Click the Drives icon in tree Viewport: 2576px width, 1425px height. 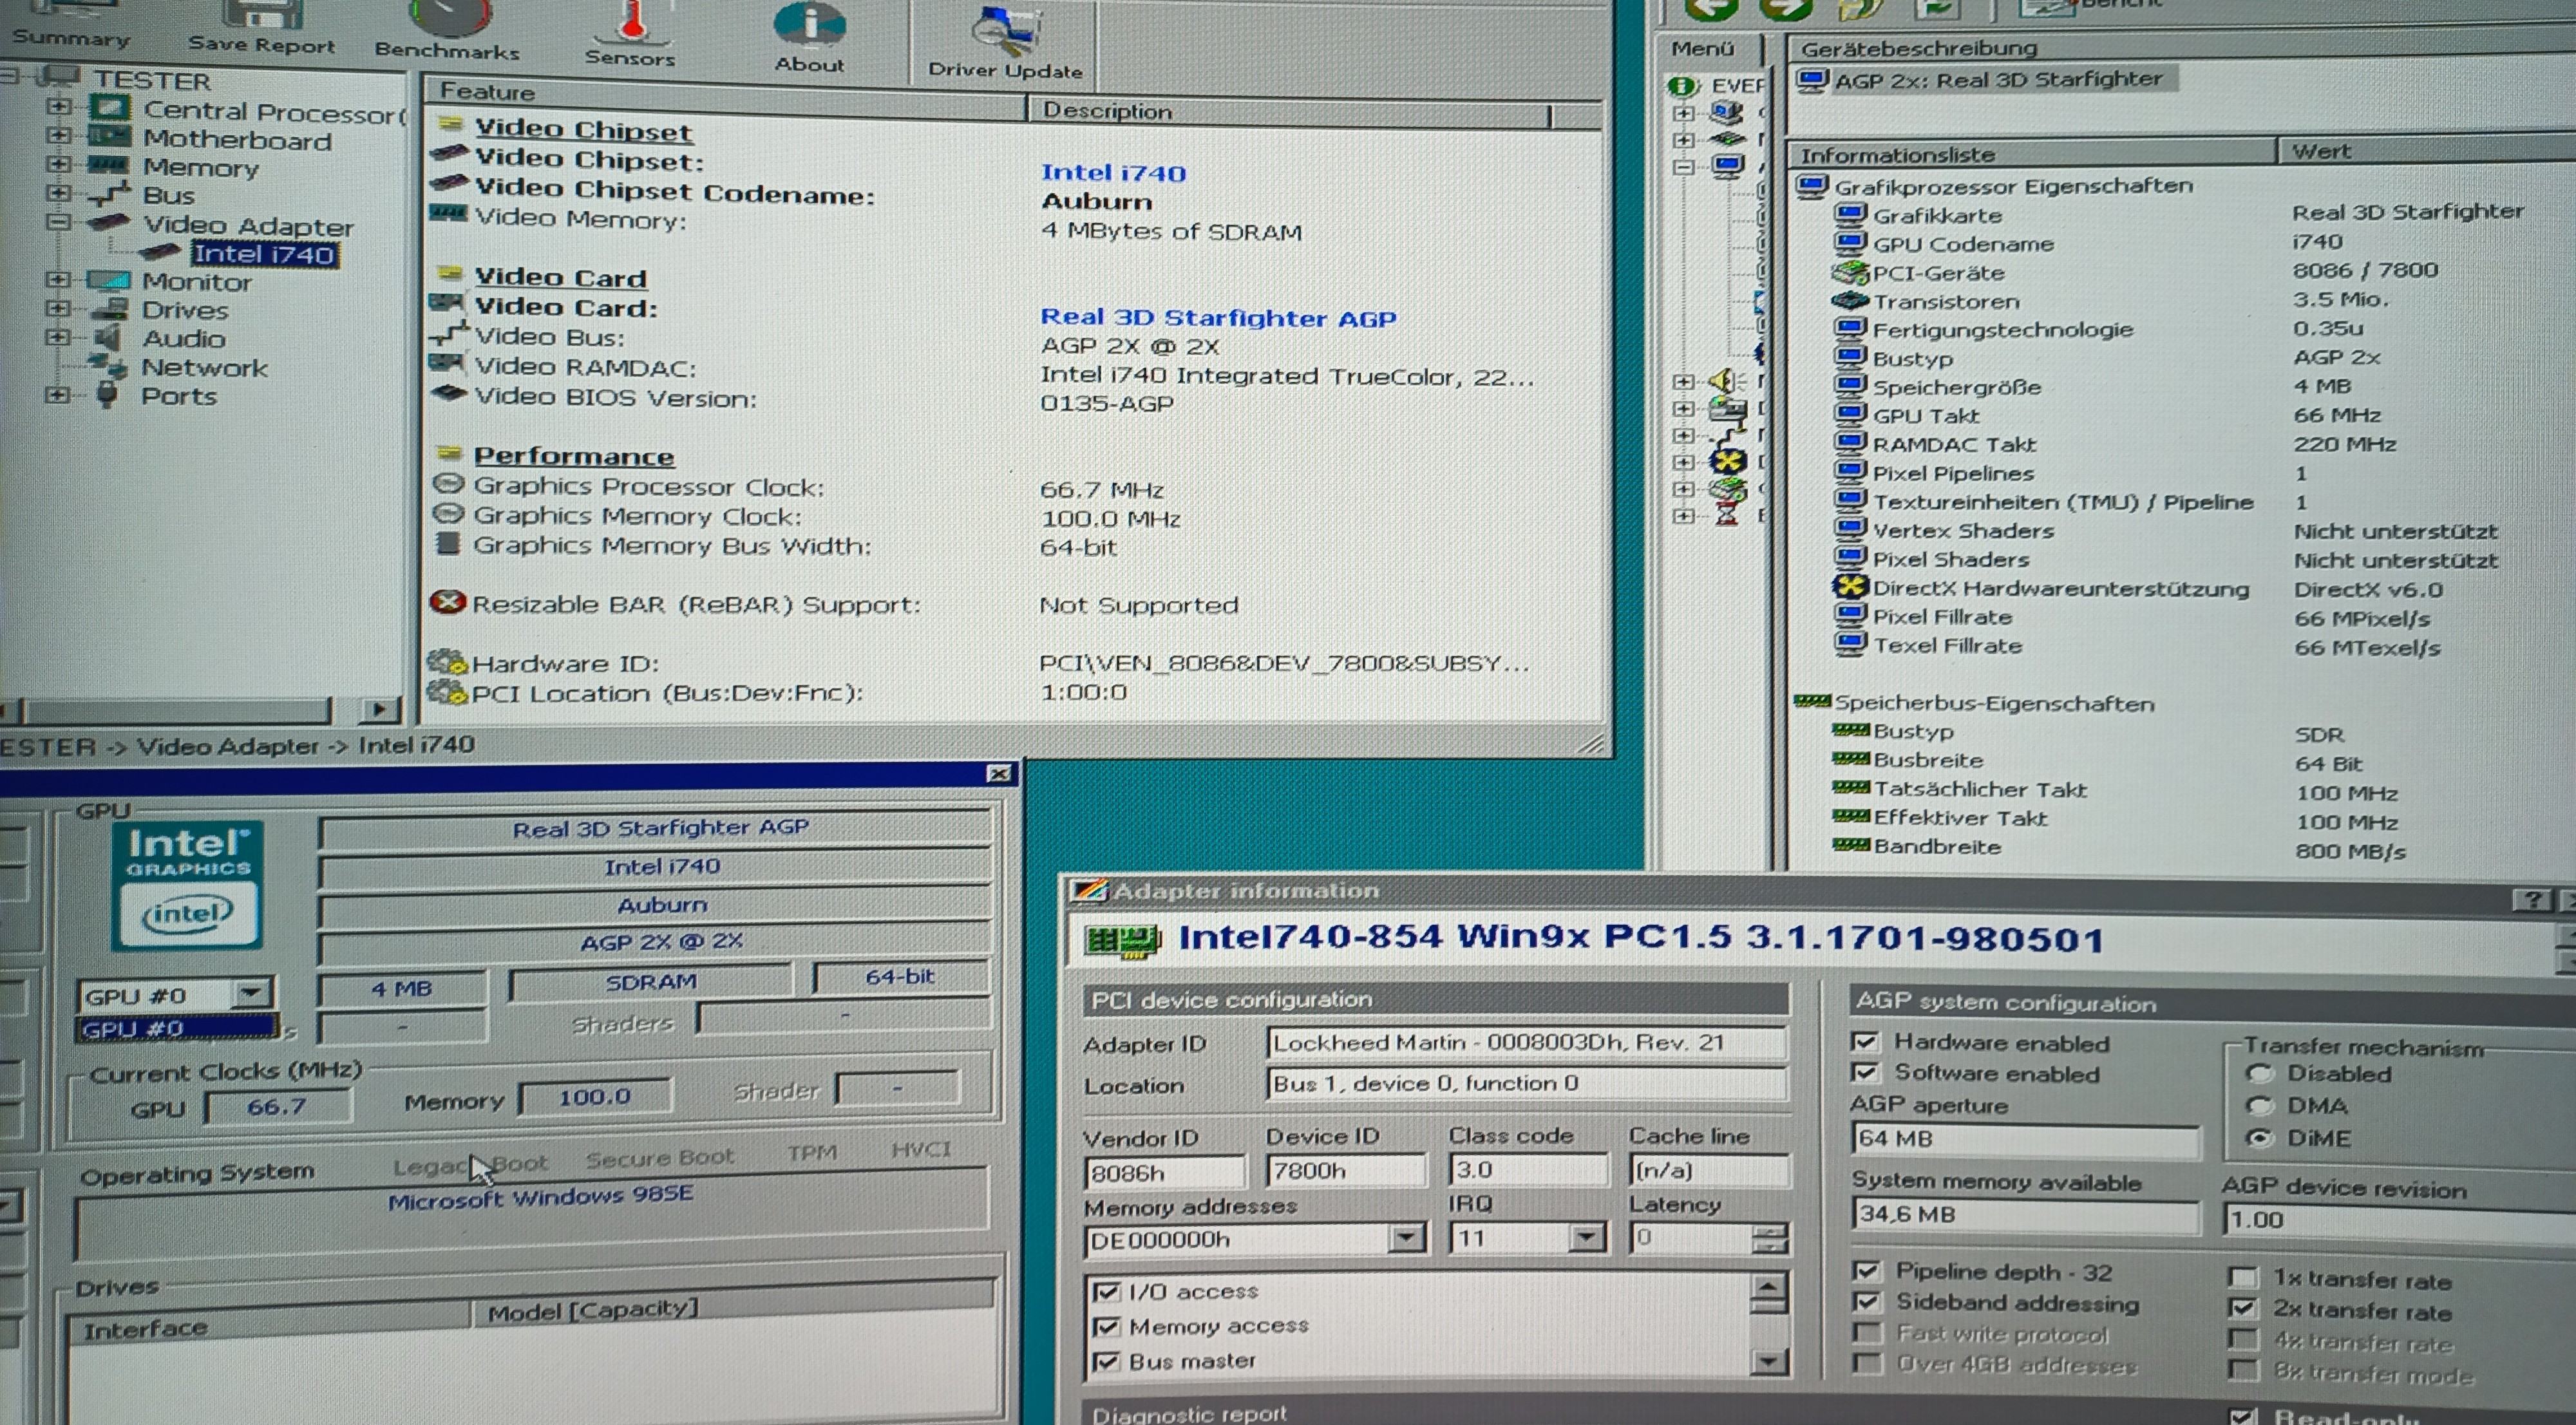(110, 308)
